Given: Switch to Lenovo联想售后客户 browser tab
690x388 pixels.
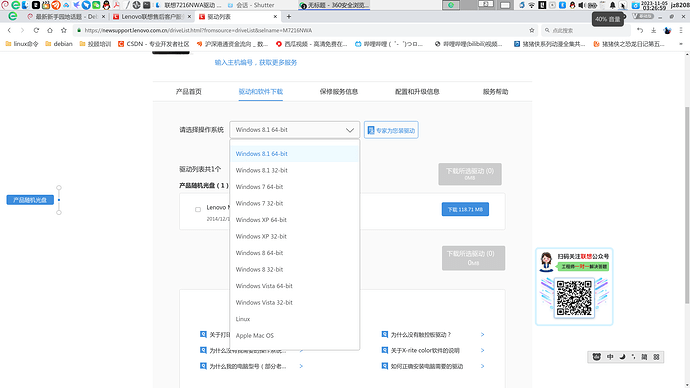Looking at the screenshot, I should [x=152, y=17].
